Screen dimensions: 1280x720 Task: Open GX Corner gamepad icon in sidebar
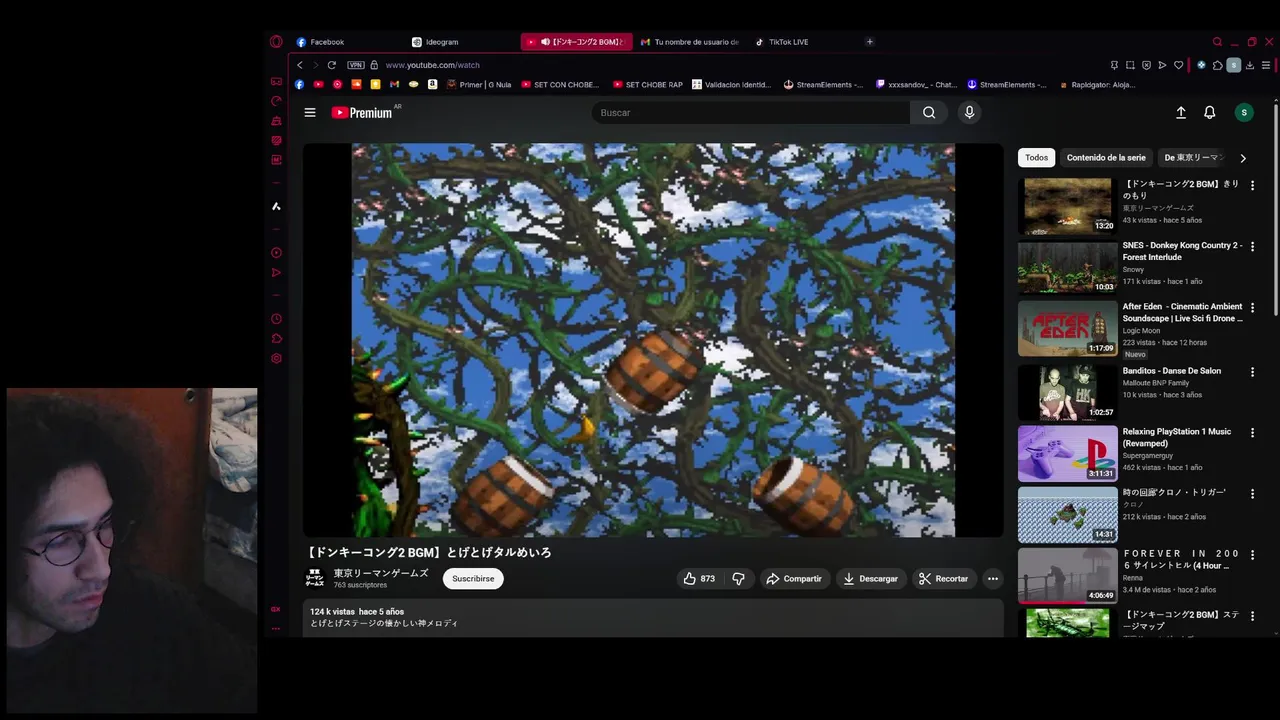[276, 81]
